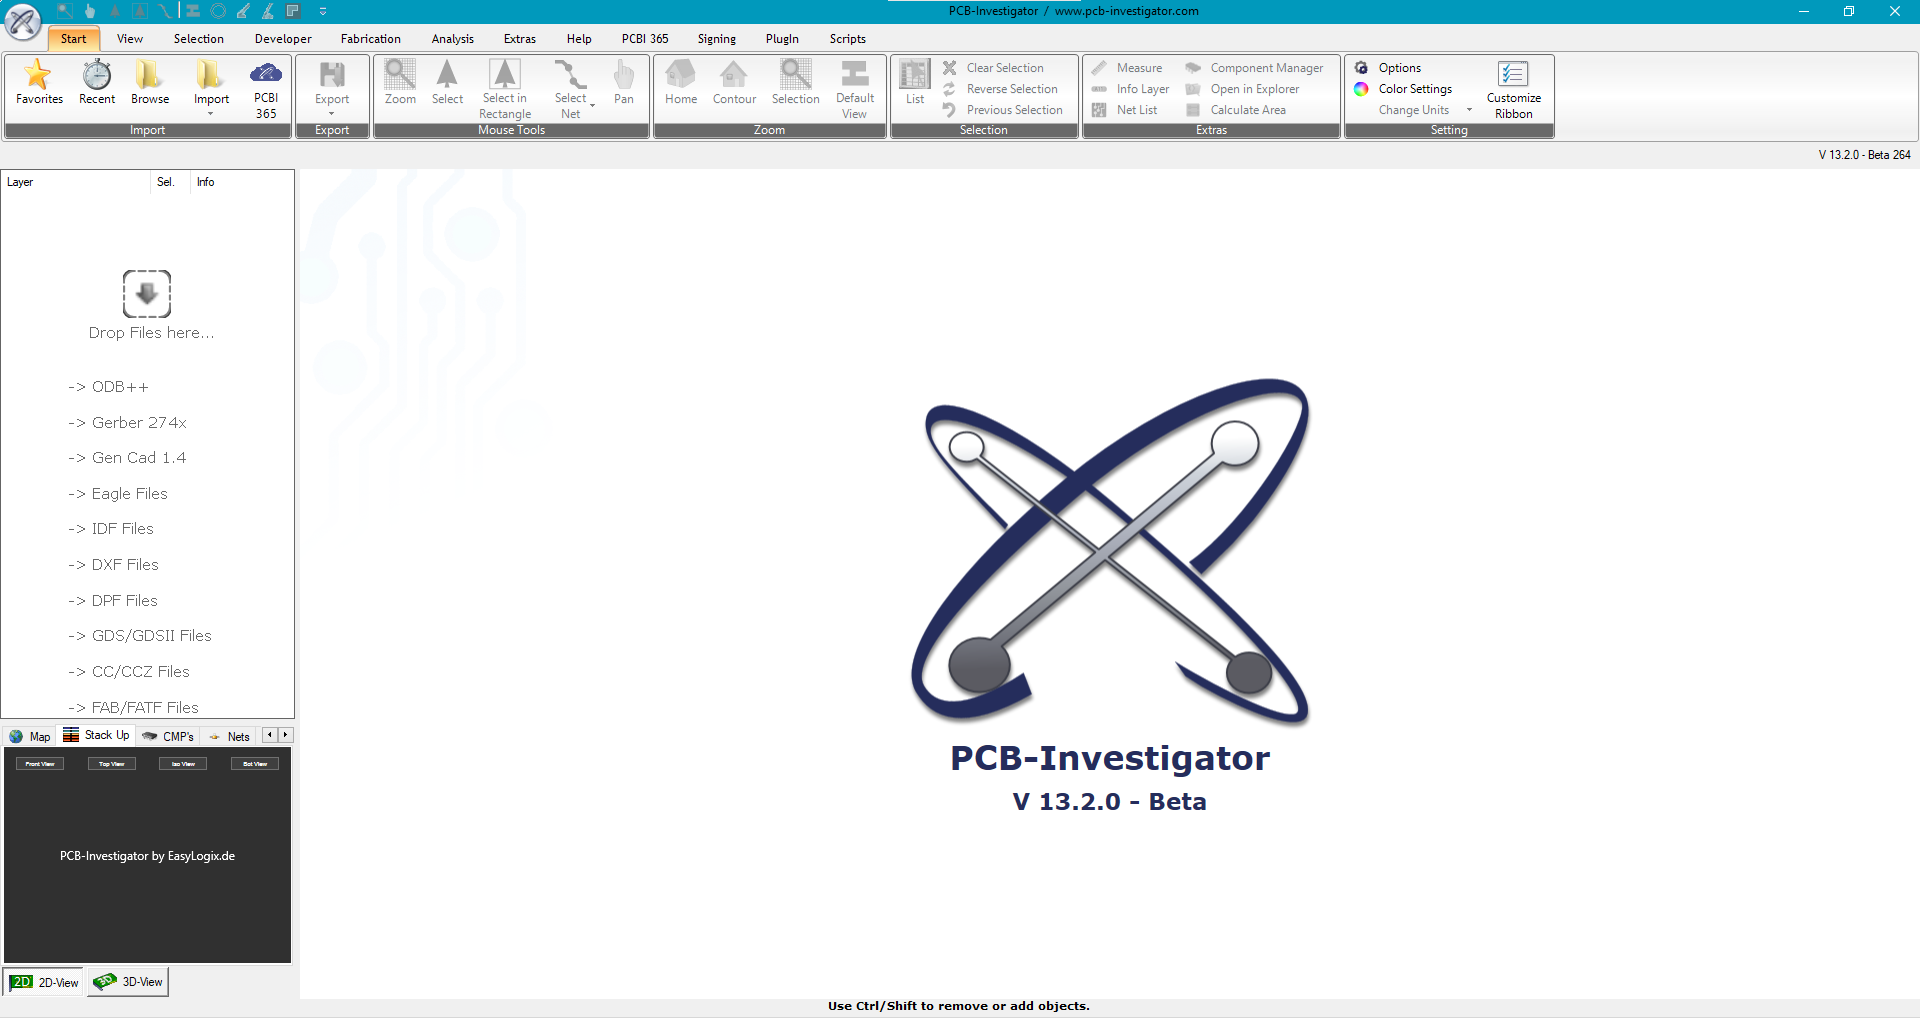This screenshot has width=1920, height=1018.
Task: Click the quick access pan hand icon
Action: click(x=90, y=11)
